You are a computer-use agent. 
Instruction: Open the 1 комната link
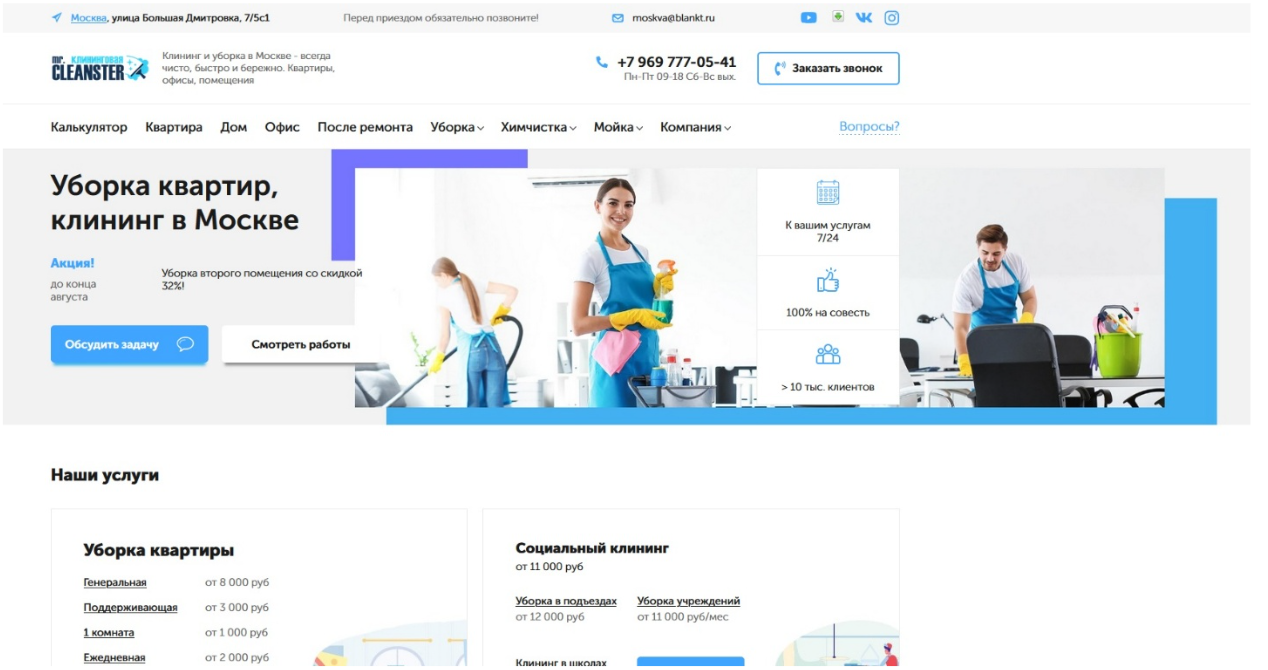click(x=109, y=633)
